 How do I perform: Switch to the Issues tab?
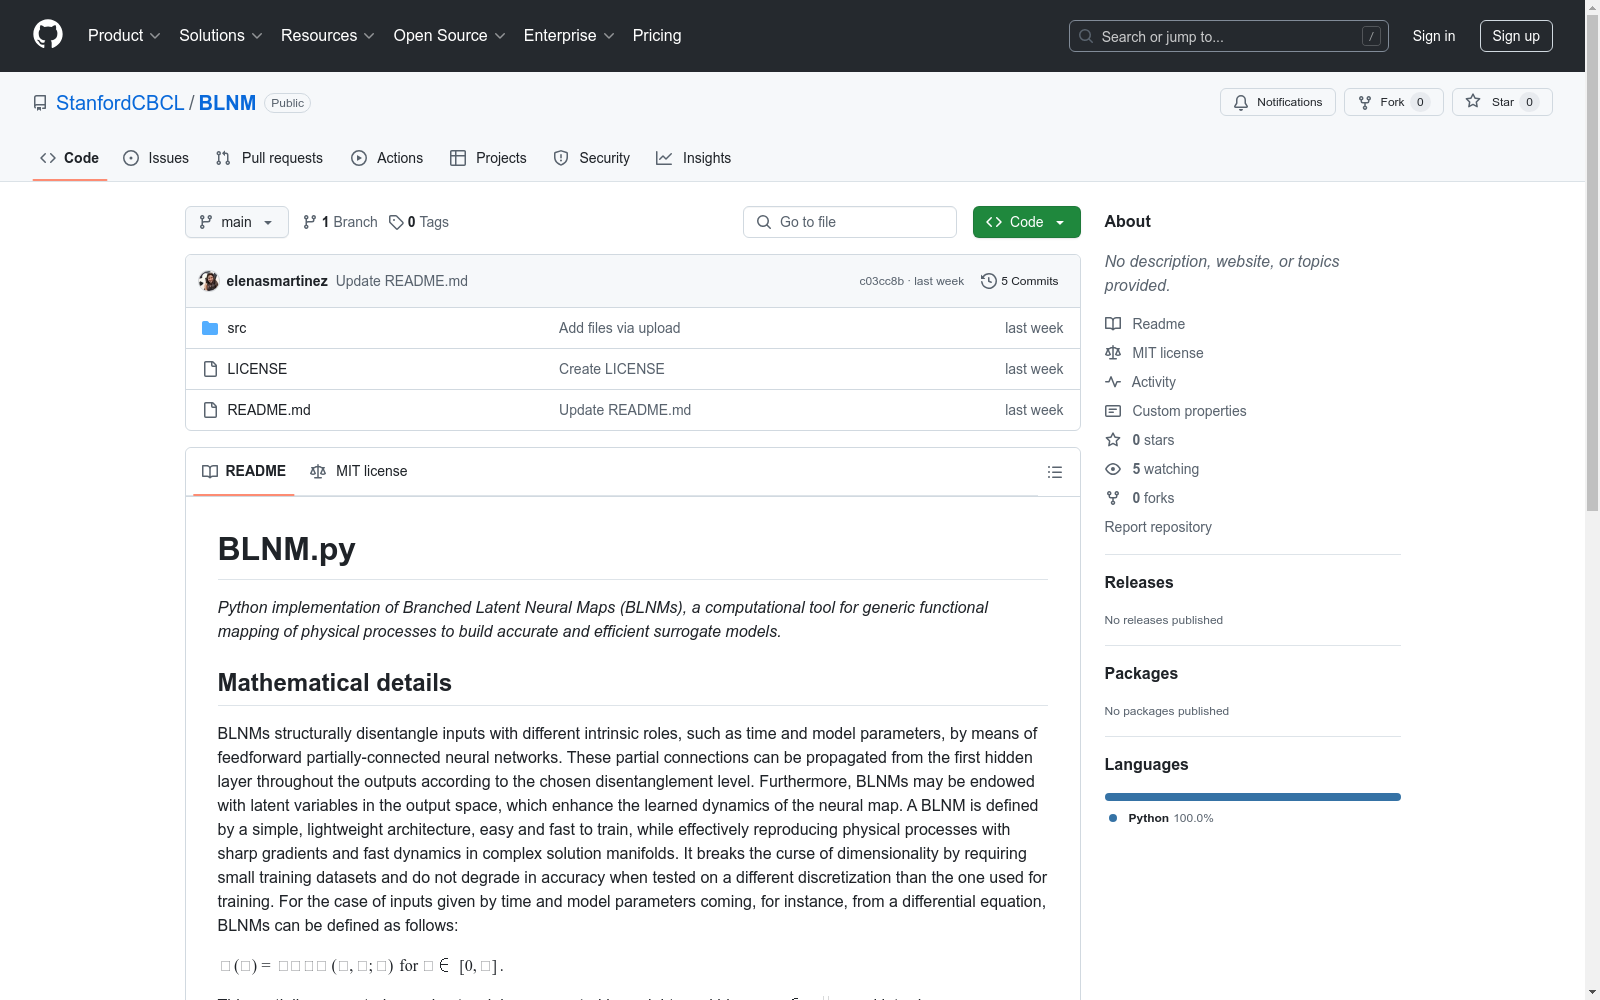pos(156,158)
